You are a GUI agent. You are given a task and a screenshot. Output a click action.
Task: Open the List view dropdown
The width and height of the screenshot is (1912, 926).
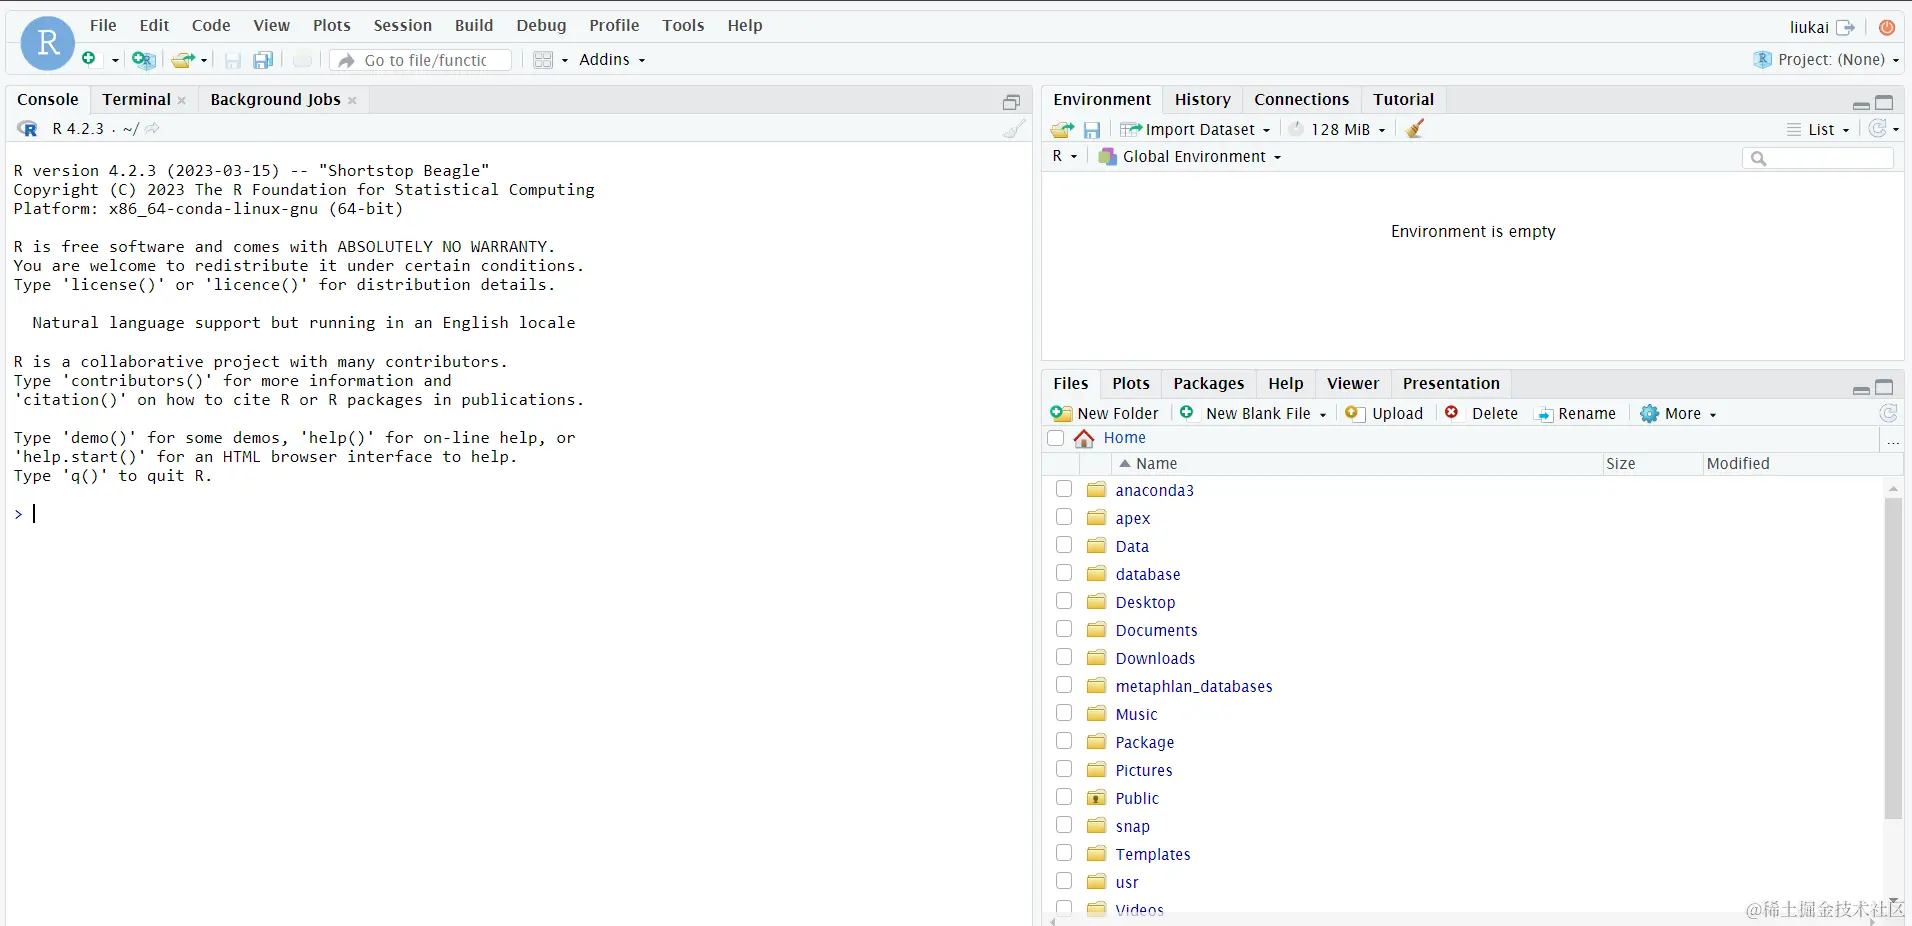pyautogui.click(x=1819, y=130)
